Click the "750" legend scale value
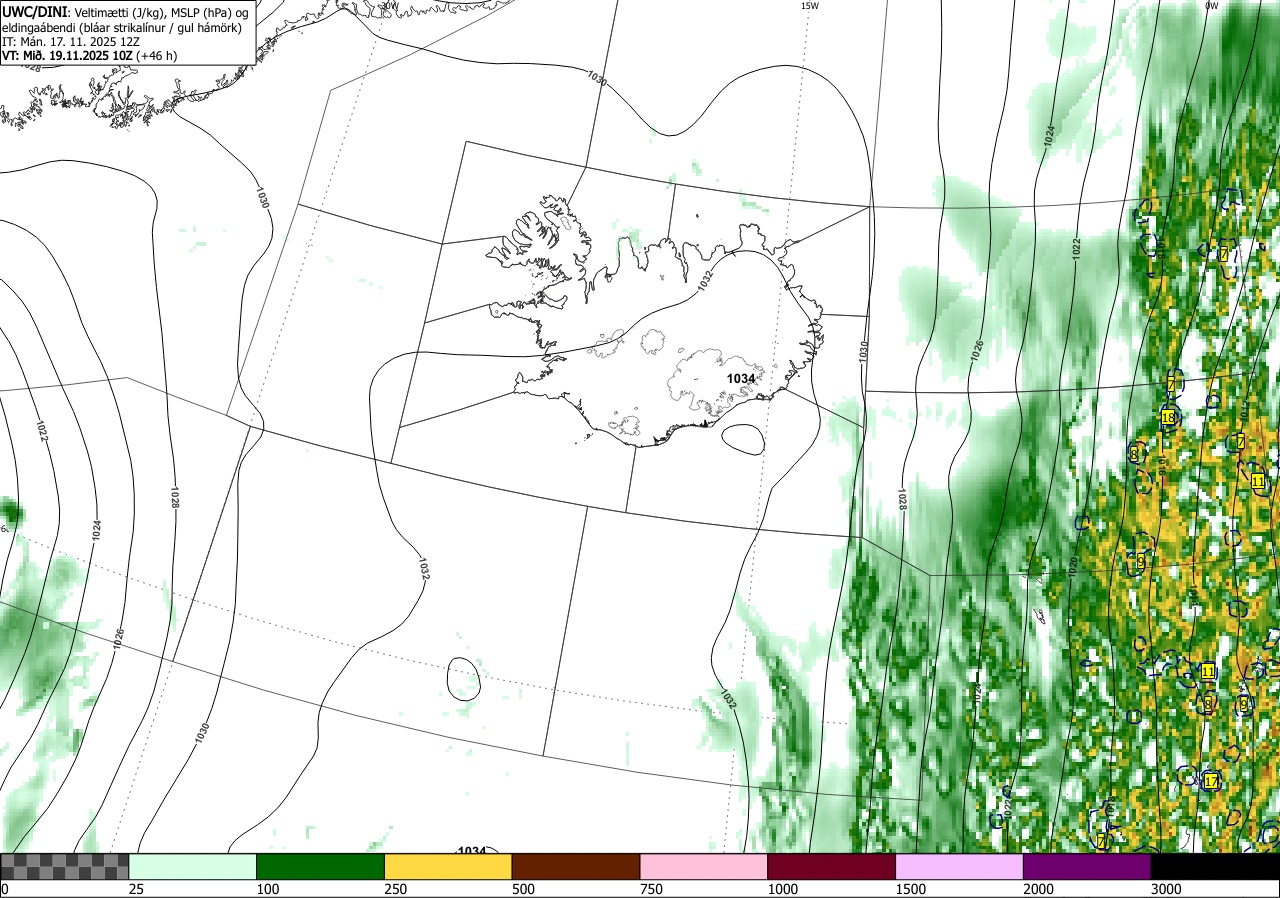Image resolution: width=1280 pixels, height=898 pixels. [x=652, y=889]
